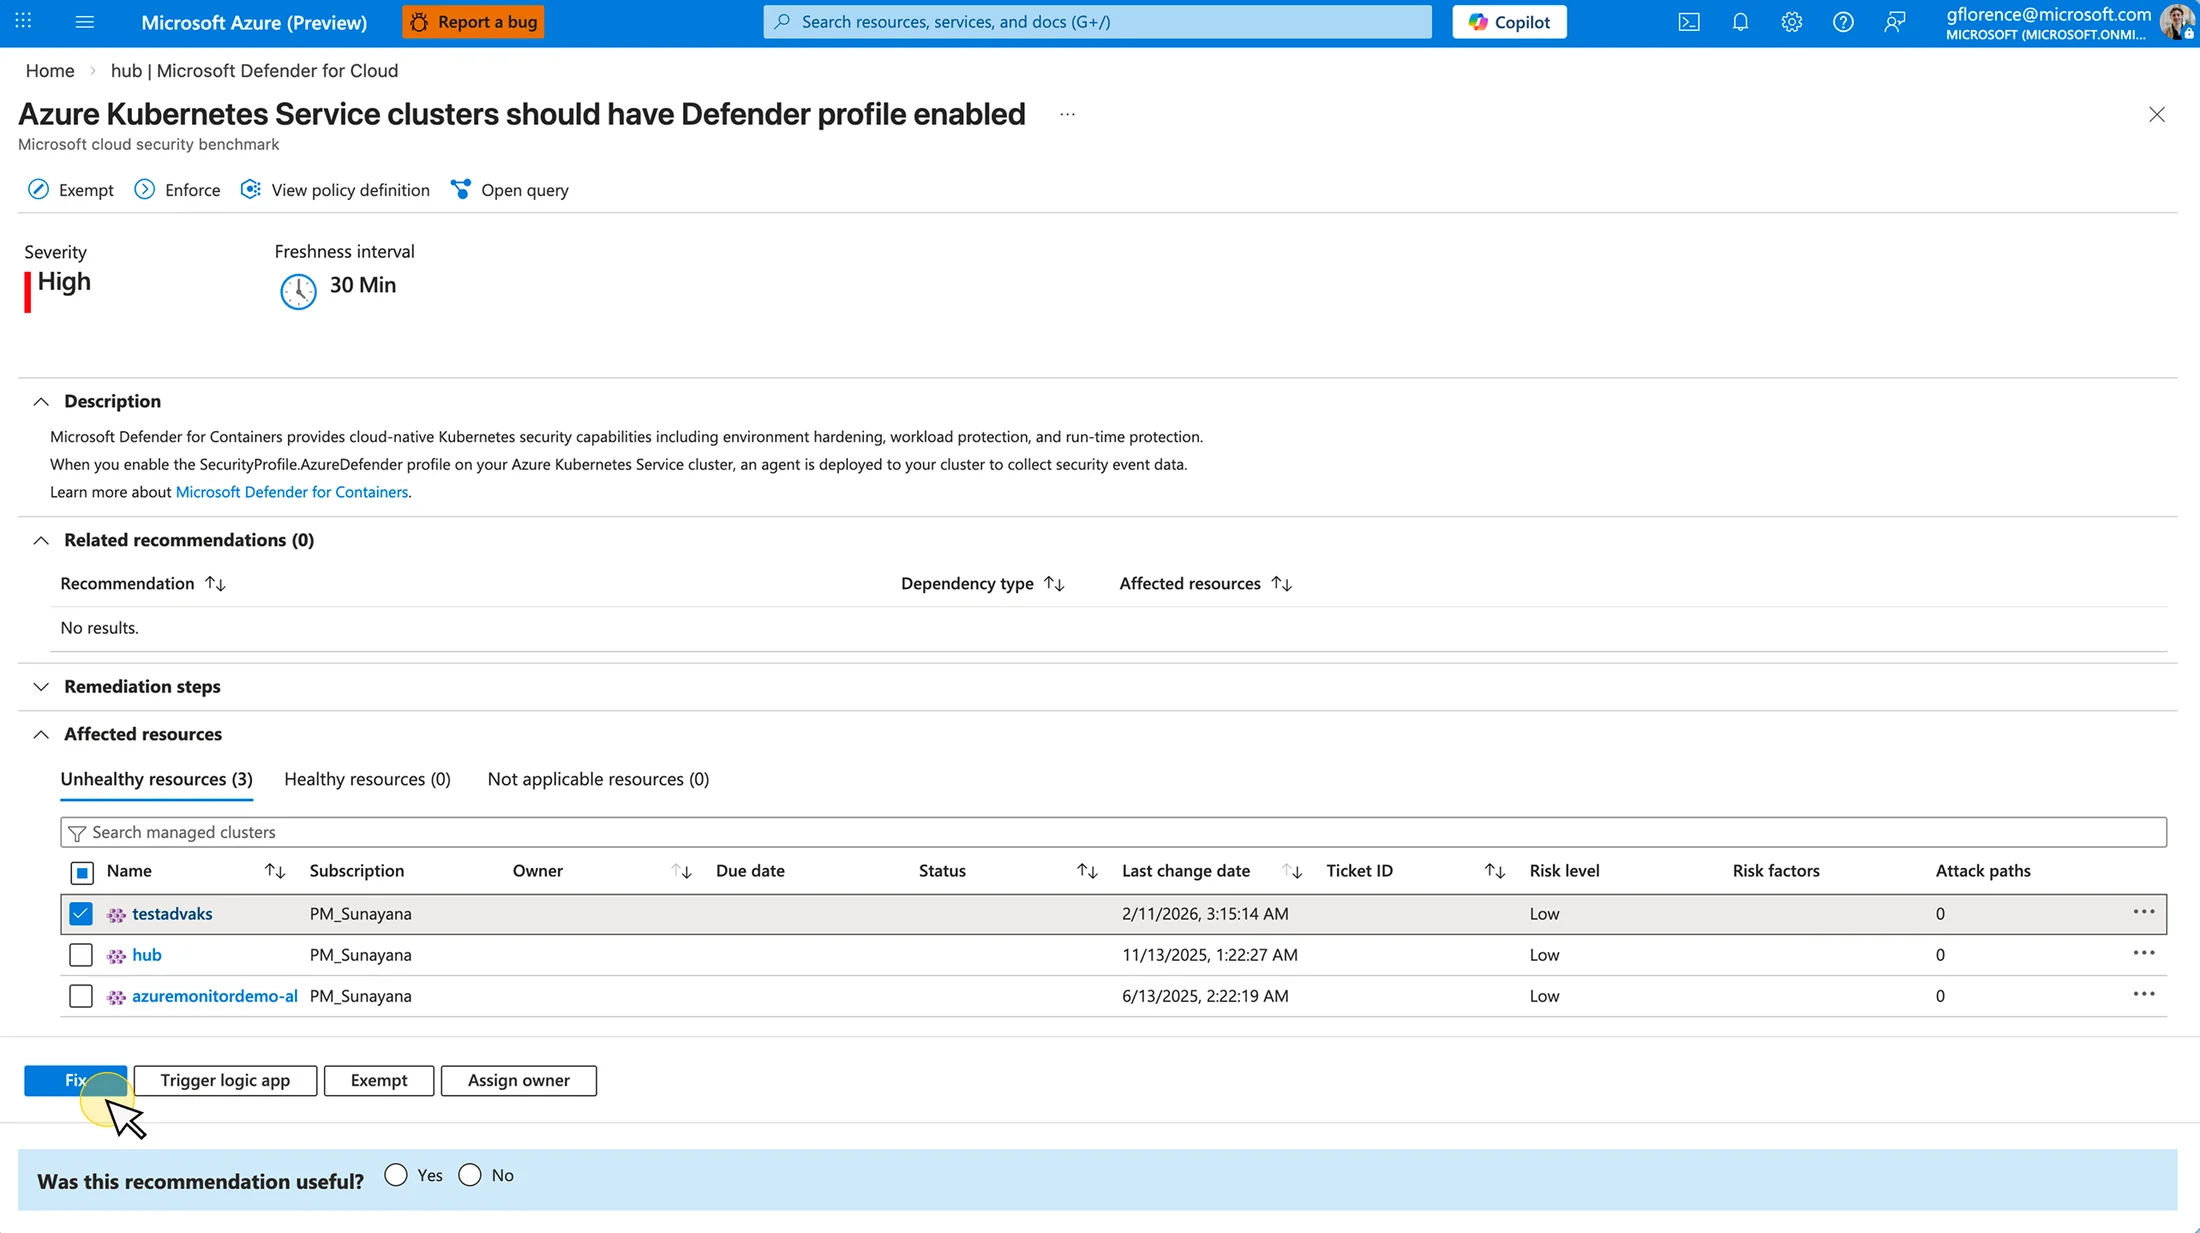Viewport: 2200px width, 1233px height.
Task: Open the Azure portal apps grid icon
Action: [x=23, y=21]
